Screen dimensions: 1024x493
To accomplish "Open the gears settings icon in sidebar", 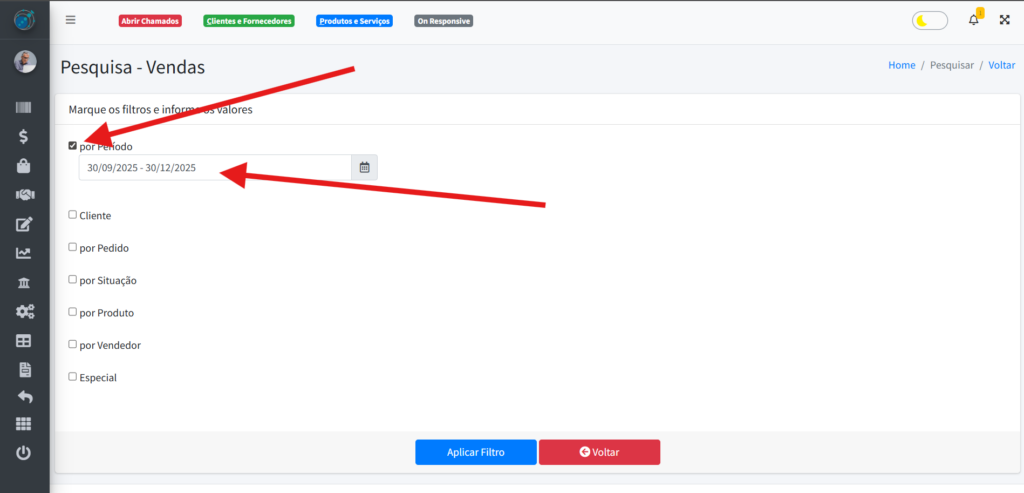I will click(x=24, y=311).
